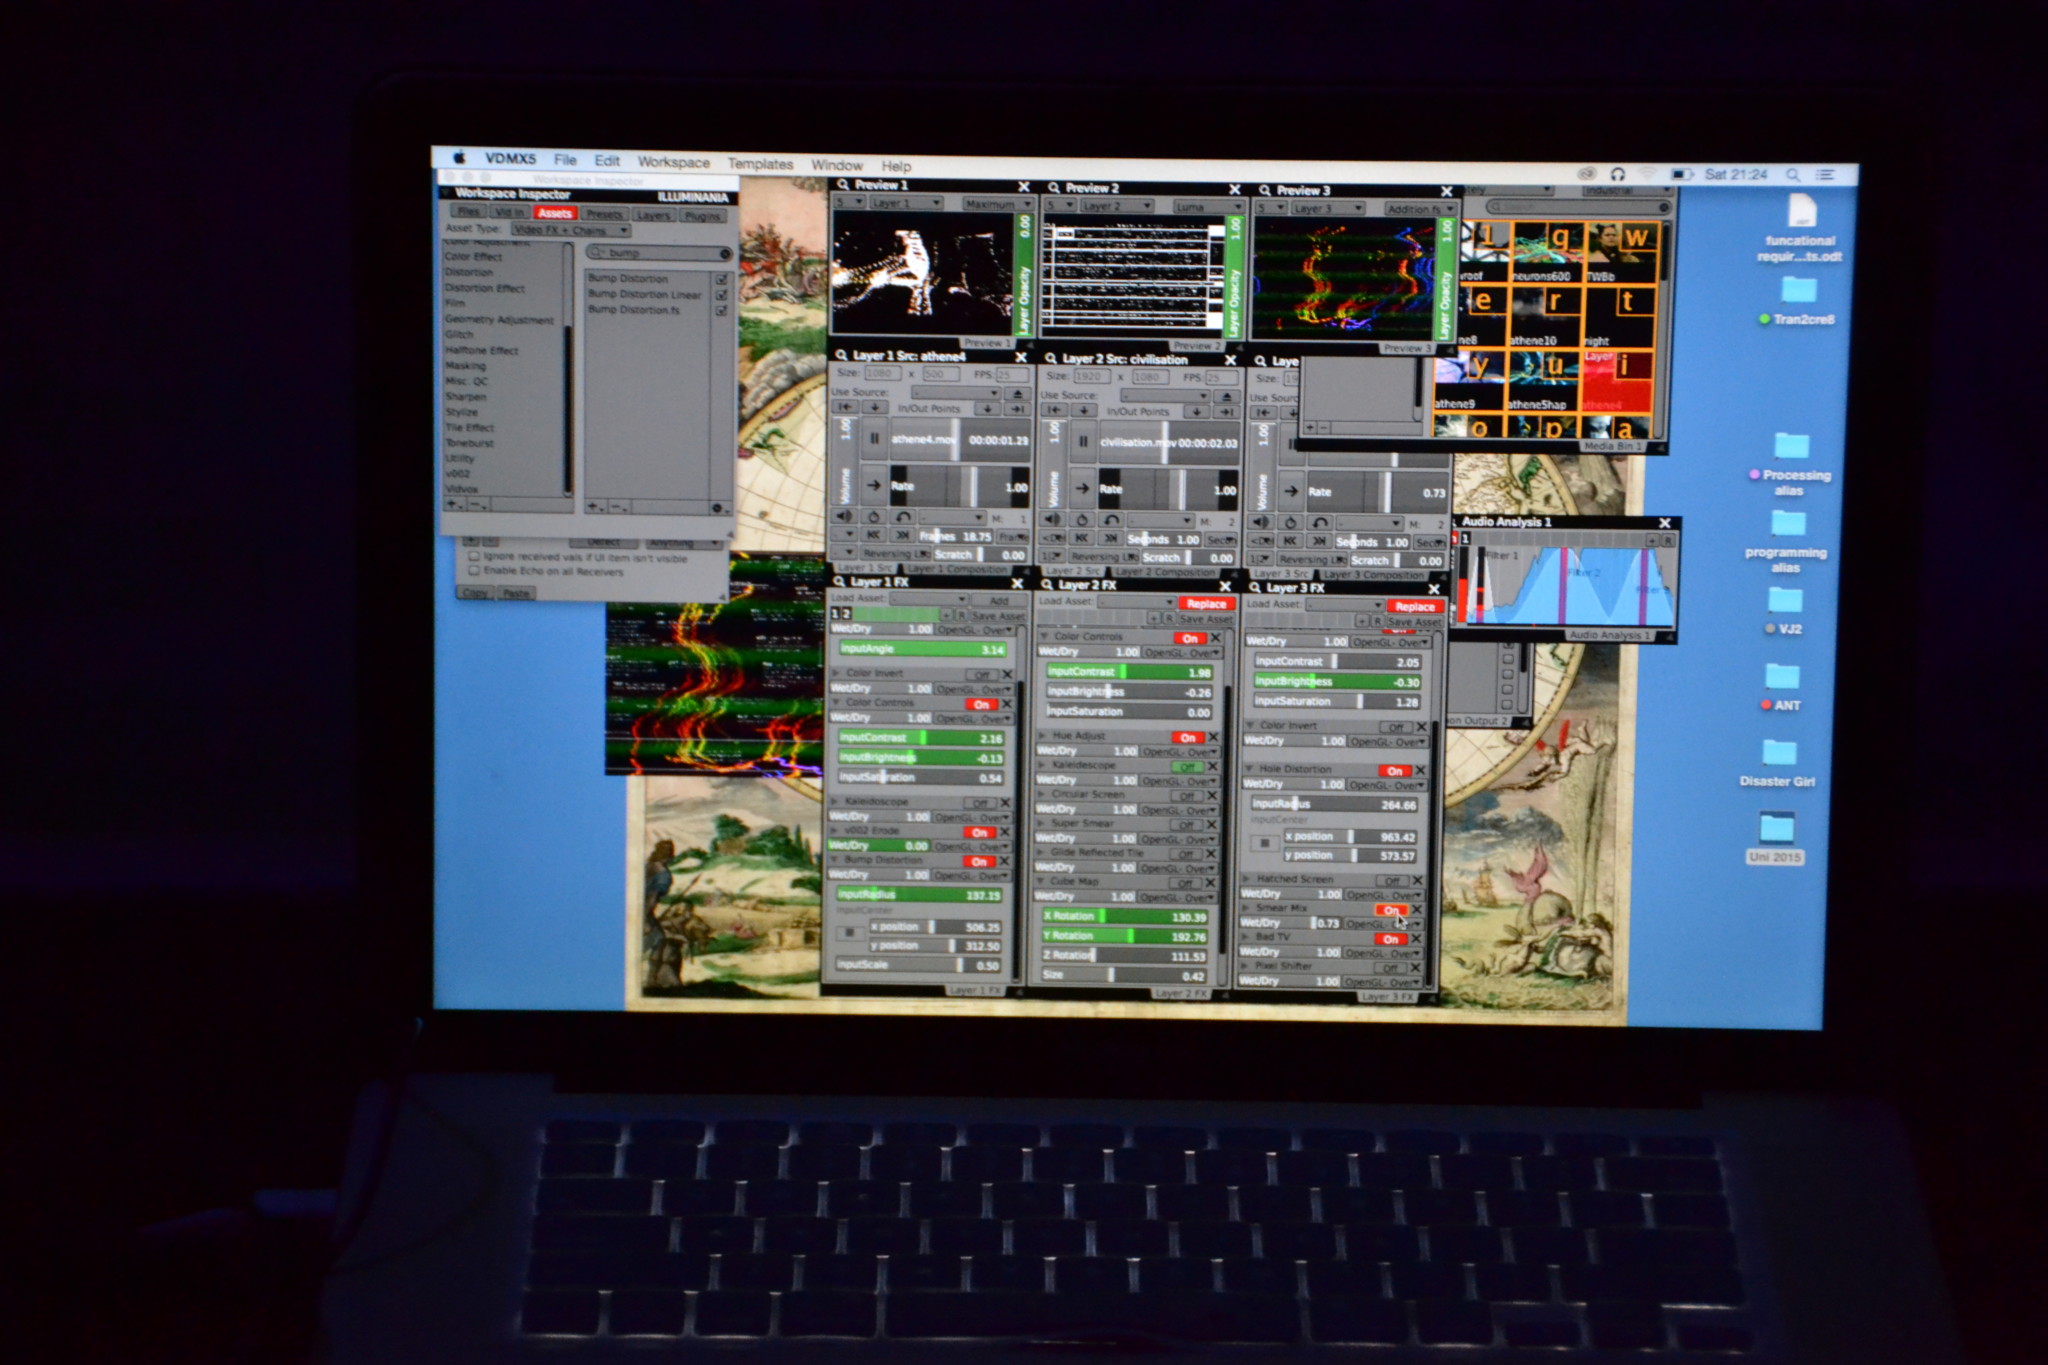Adjust the inputContrast slider in Layer 2 FX
This screenshot has height=1365, width=2048.
click(1129, 672)
